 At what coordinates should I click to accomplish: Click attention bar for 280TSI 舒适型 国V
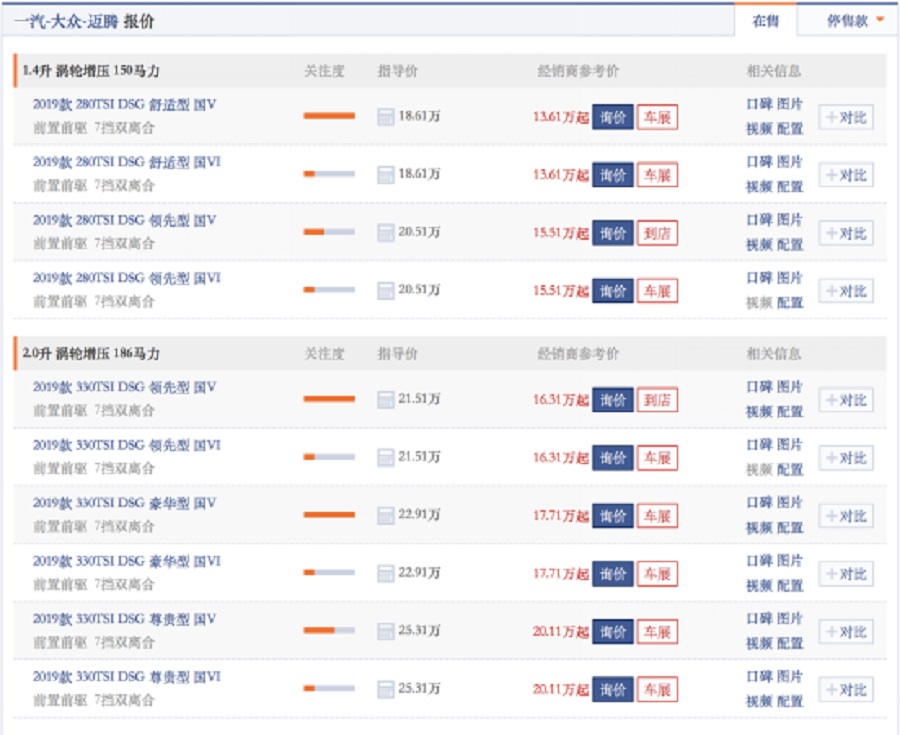pos(329,116)
